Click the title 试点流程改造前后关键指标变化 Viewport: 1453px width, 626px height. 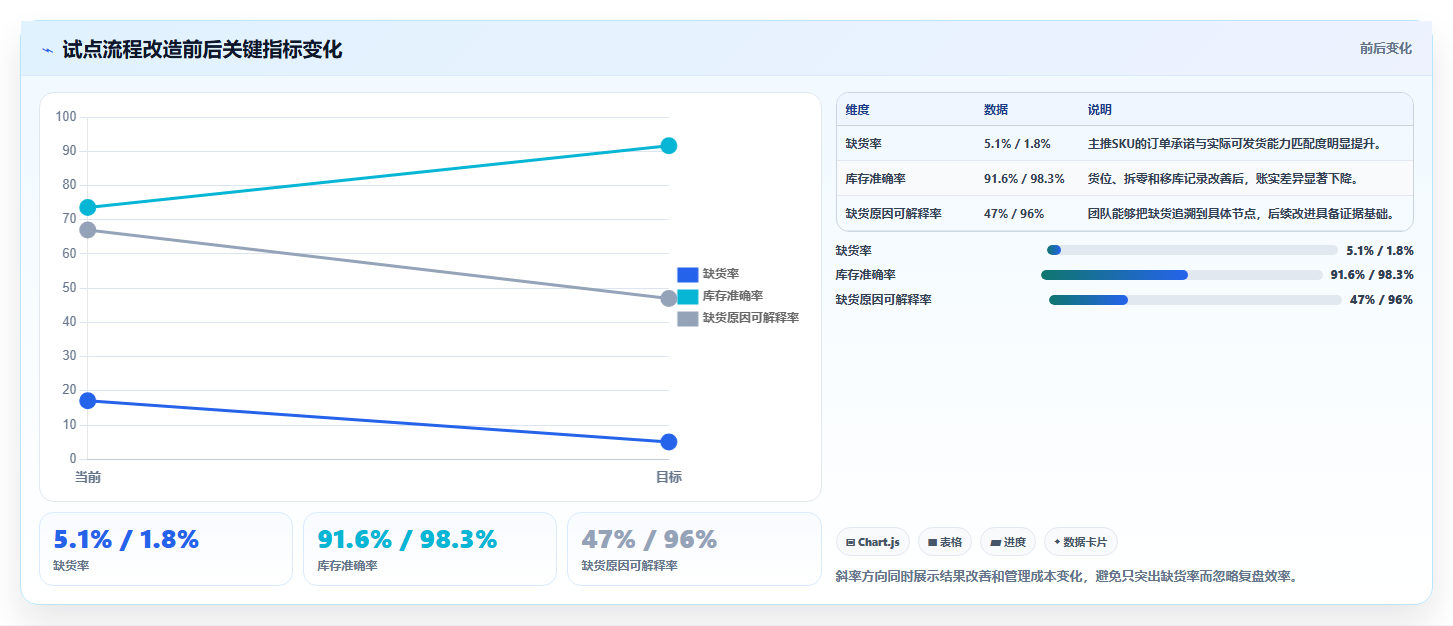[202, 50]
